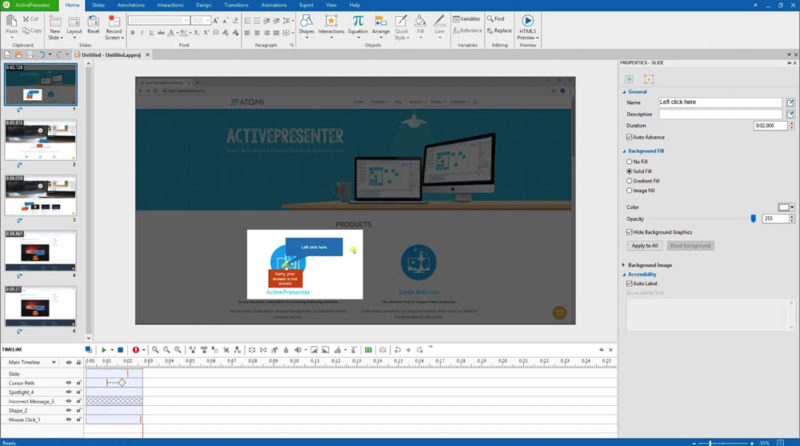The image size is (800, 446).
Task: Toggle the Auto Label checkbox
Action: [629, 284]
